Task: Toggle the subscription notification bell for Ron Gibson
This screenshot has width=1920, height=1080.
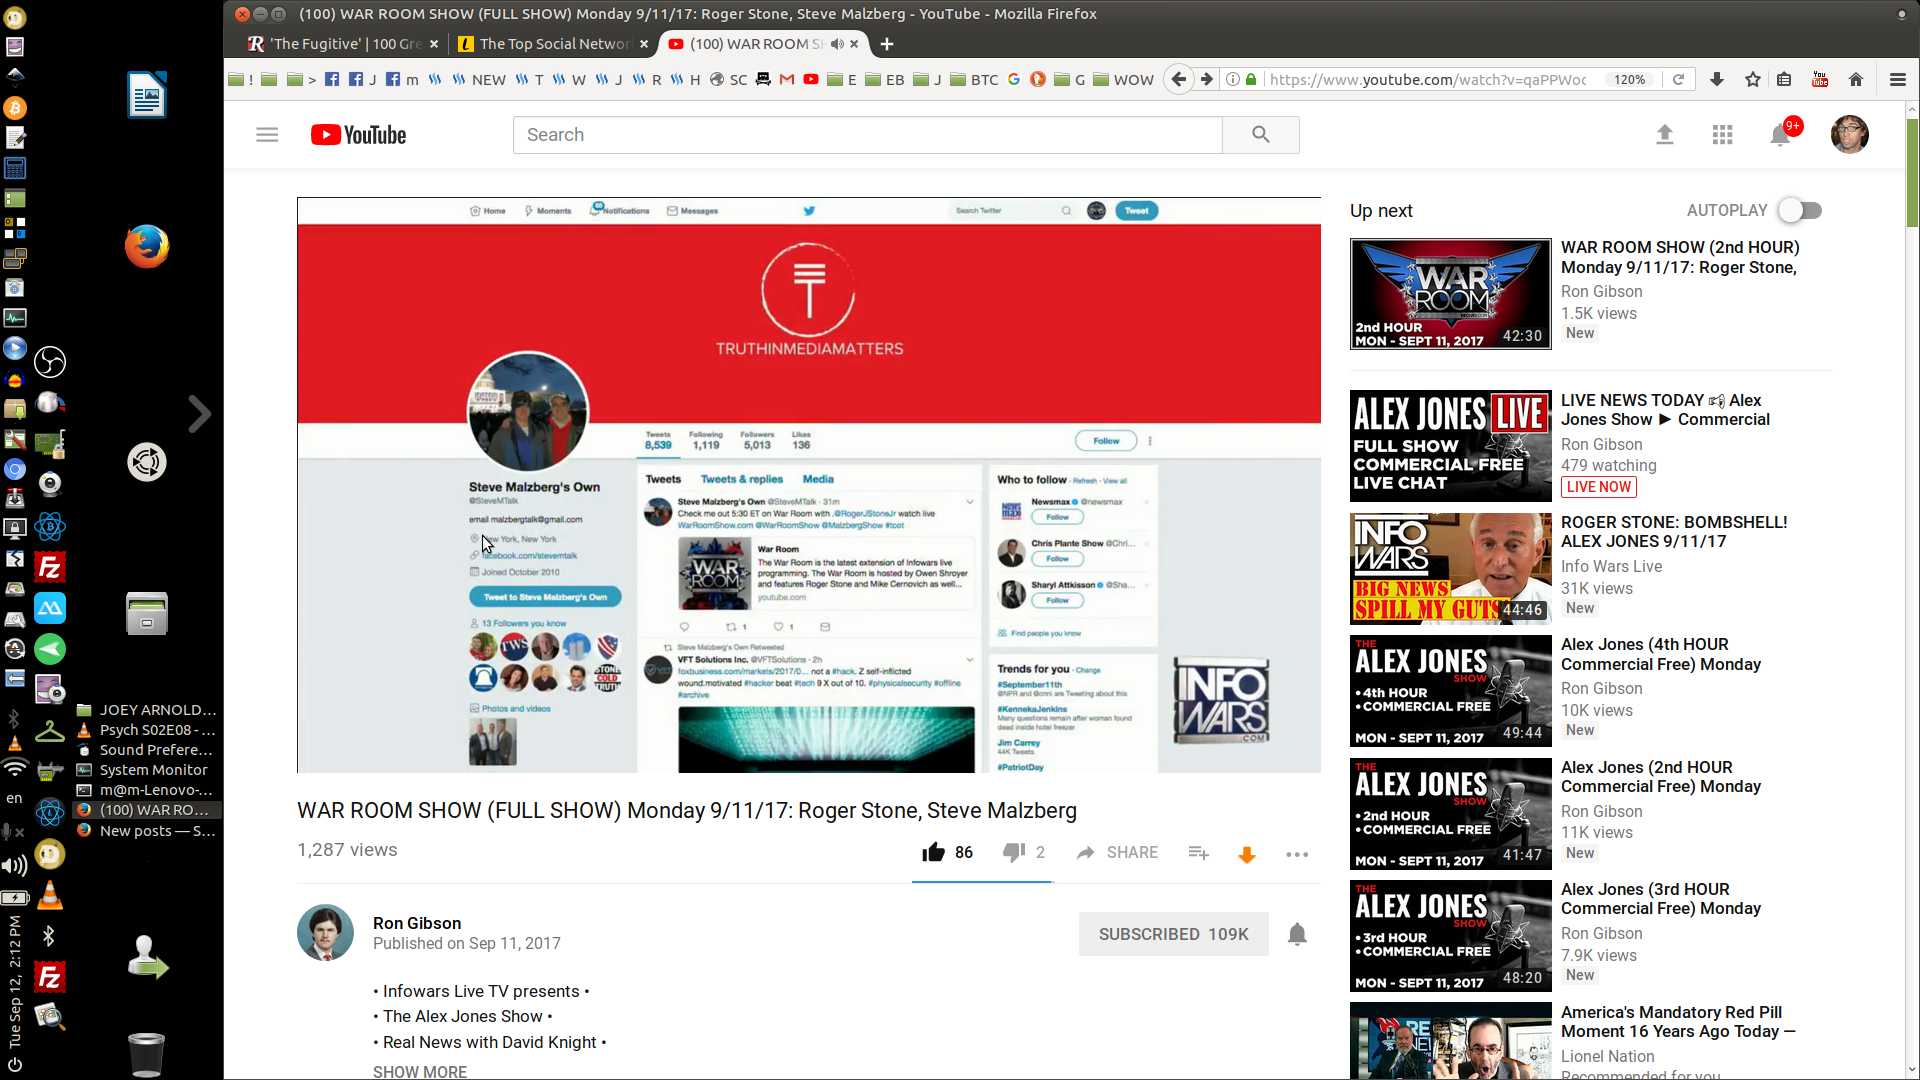Action: click(x=1297, y=934)
